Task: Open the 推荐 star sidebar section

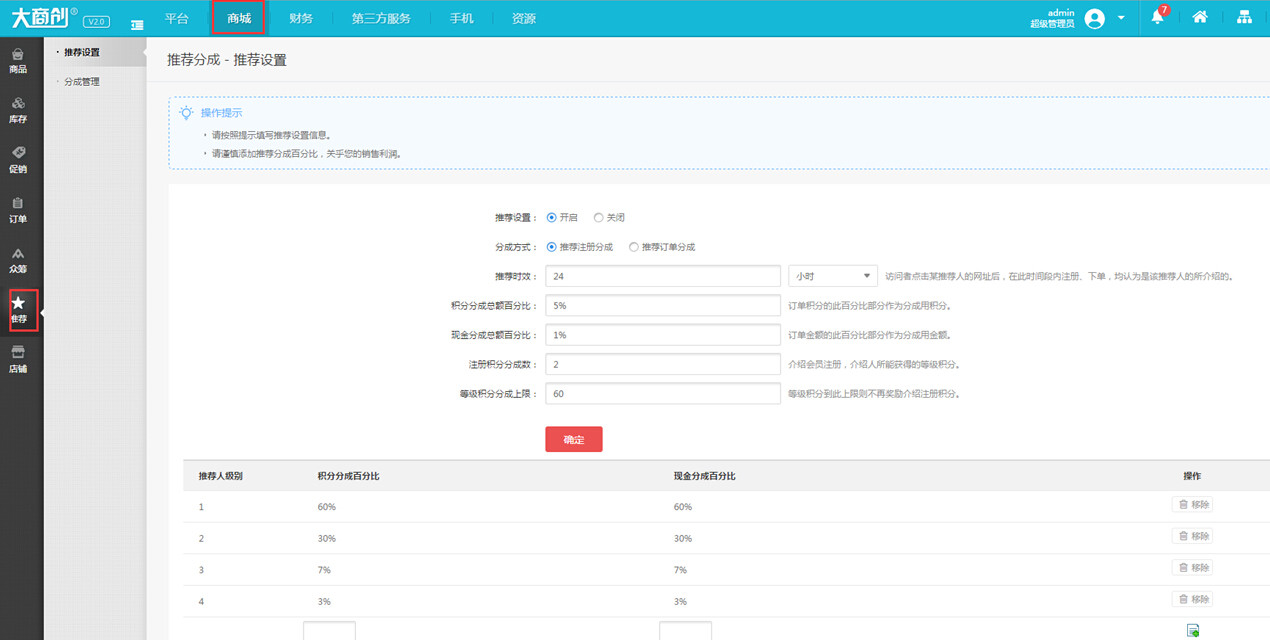Action: 18,310
